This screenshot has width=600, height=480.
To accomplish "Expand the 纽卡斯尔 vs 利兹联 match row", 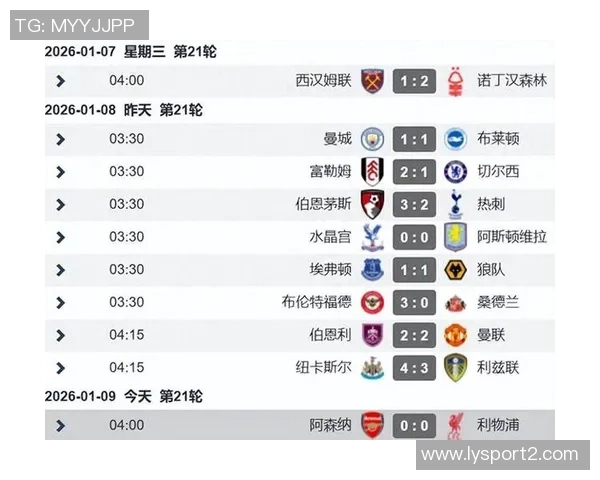I will click(x=61, y=368).
